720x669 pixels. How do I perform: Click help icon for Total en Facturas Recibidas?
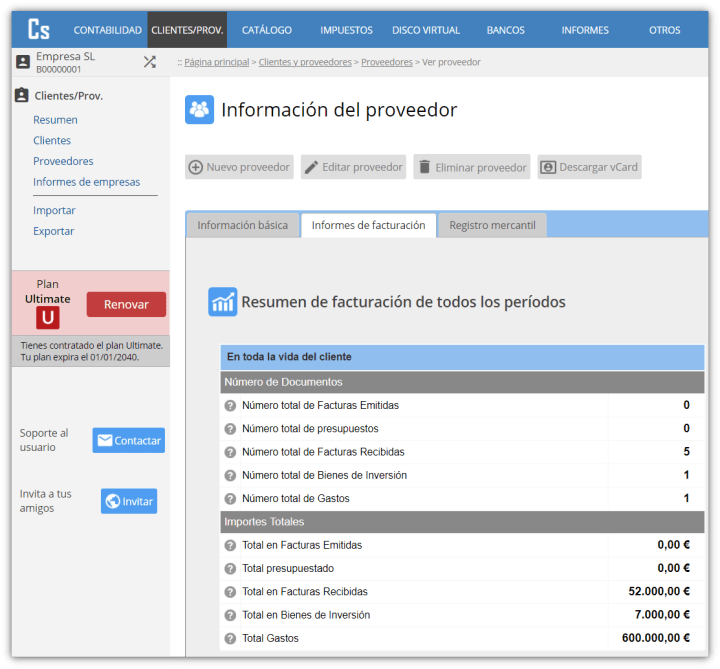click(230, 592)
